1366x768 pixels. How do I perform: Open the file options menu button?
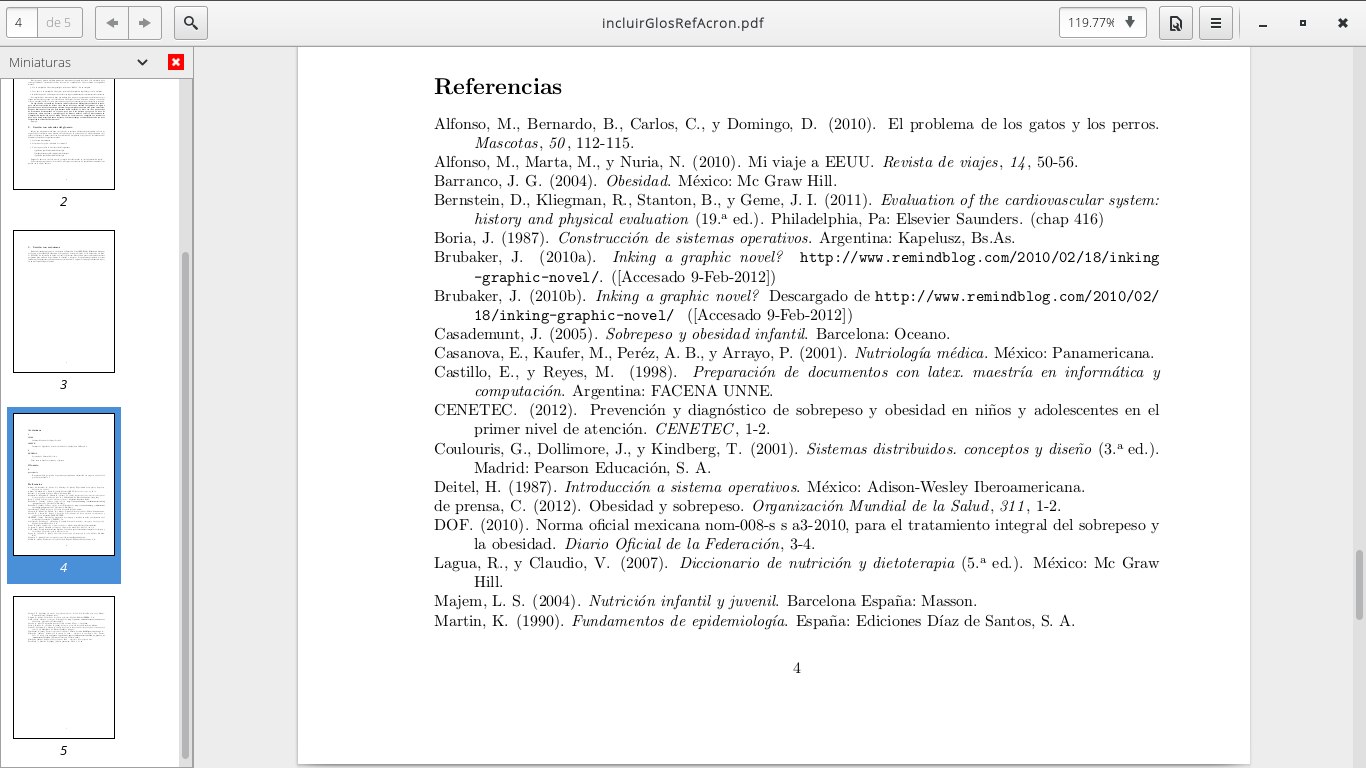tap(1176, 22)
